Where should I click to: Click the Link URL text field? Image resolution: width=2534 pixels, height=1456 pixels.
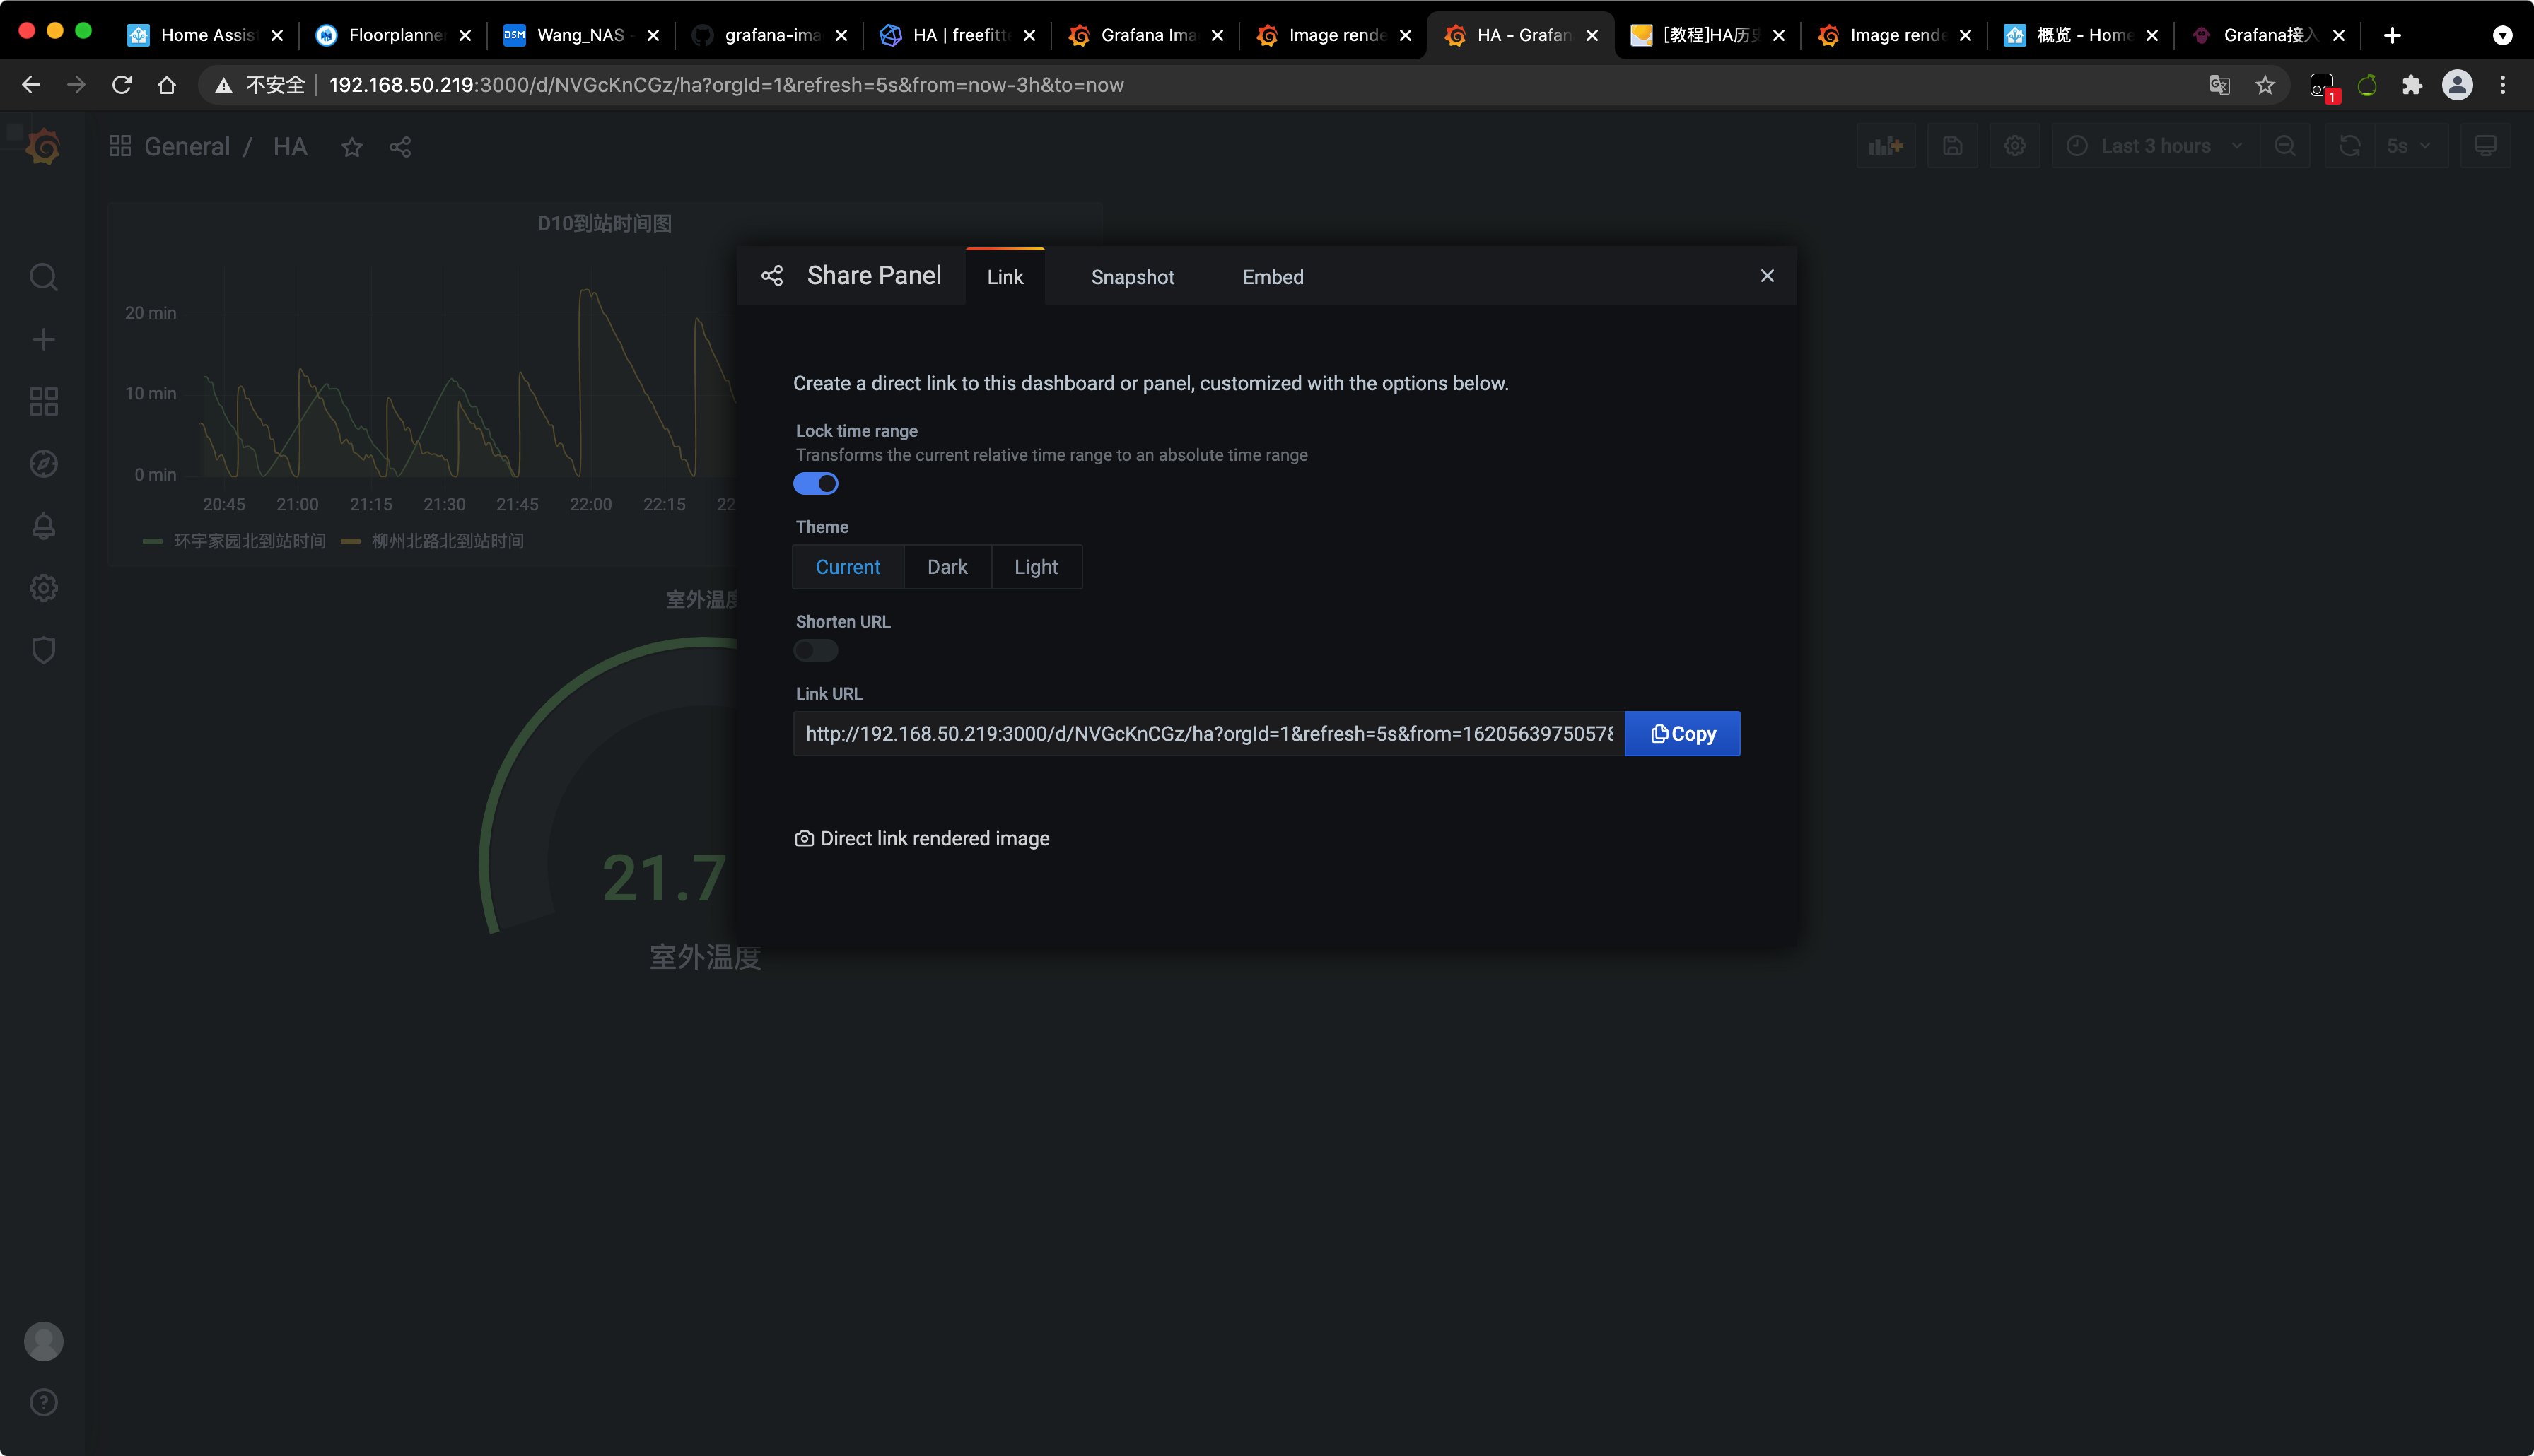(1208, 734)
